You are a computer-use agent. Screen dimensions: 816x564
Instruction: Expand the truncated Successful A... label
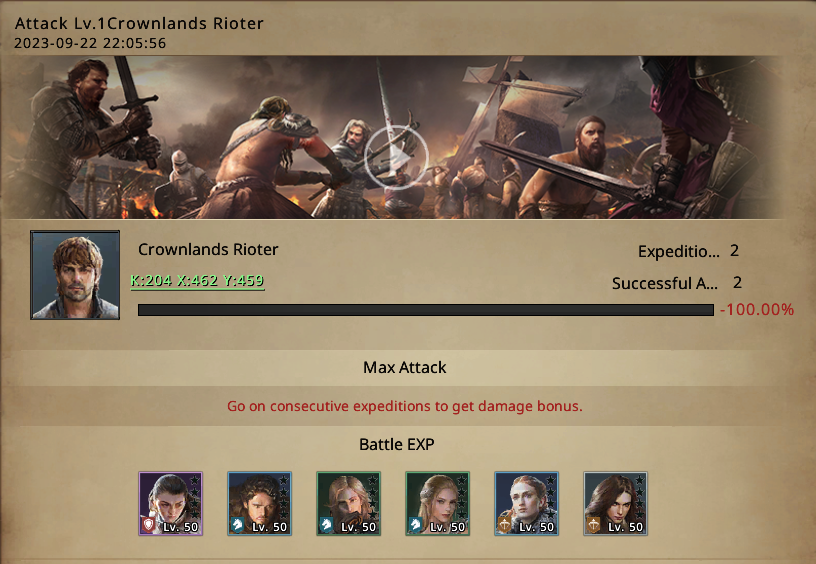point(665,284)
